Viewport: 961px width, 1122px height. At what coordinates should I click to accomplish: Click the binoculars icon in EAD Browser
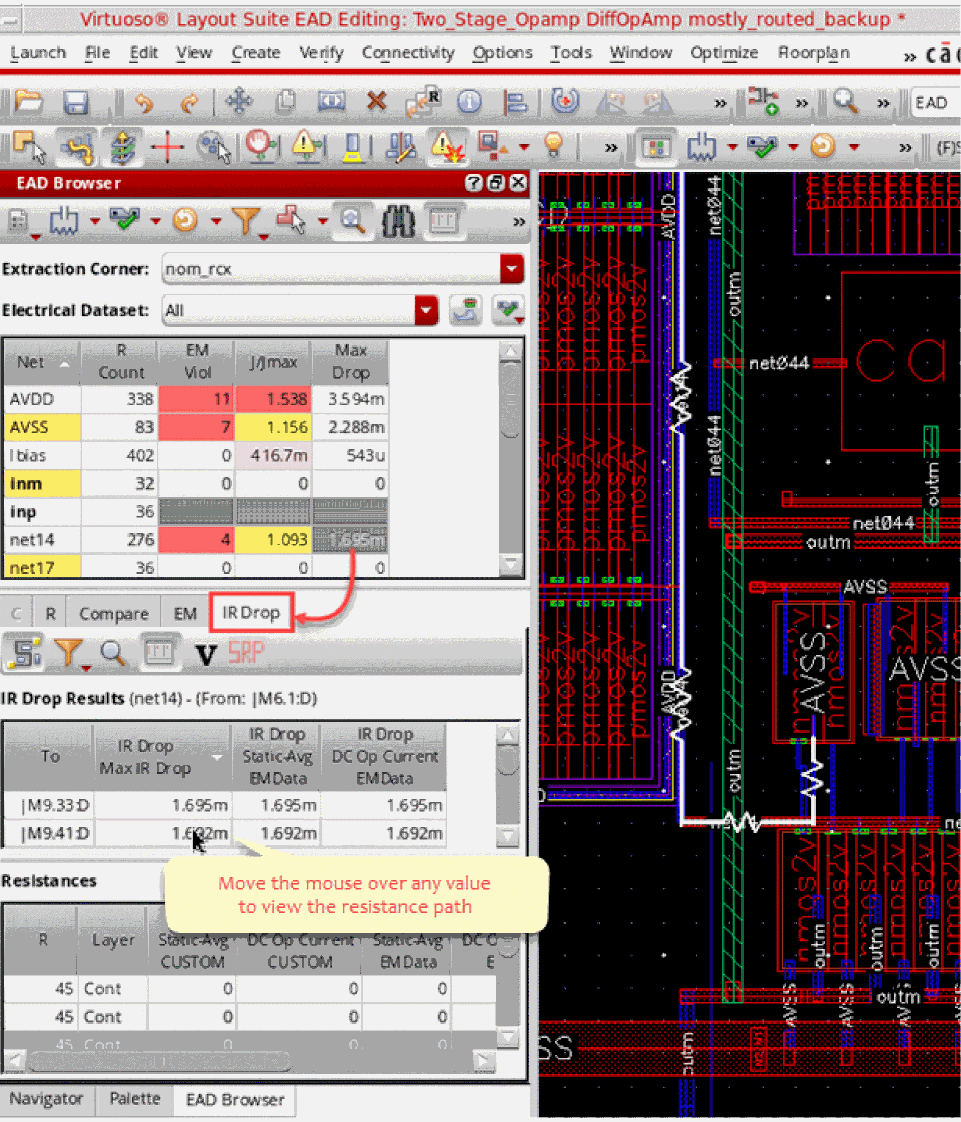397,219
